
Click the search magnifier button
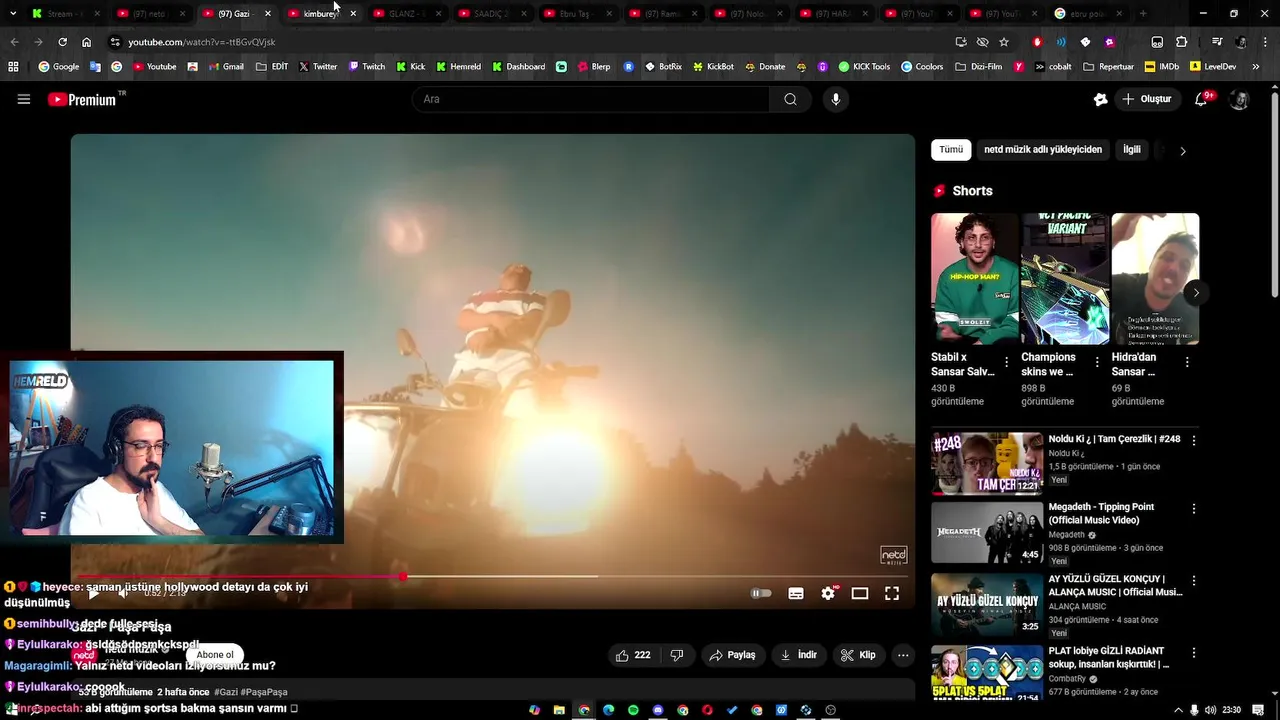tap(790, 99)
